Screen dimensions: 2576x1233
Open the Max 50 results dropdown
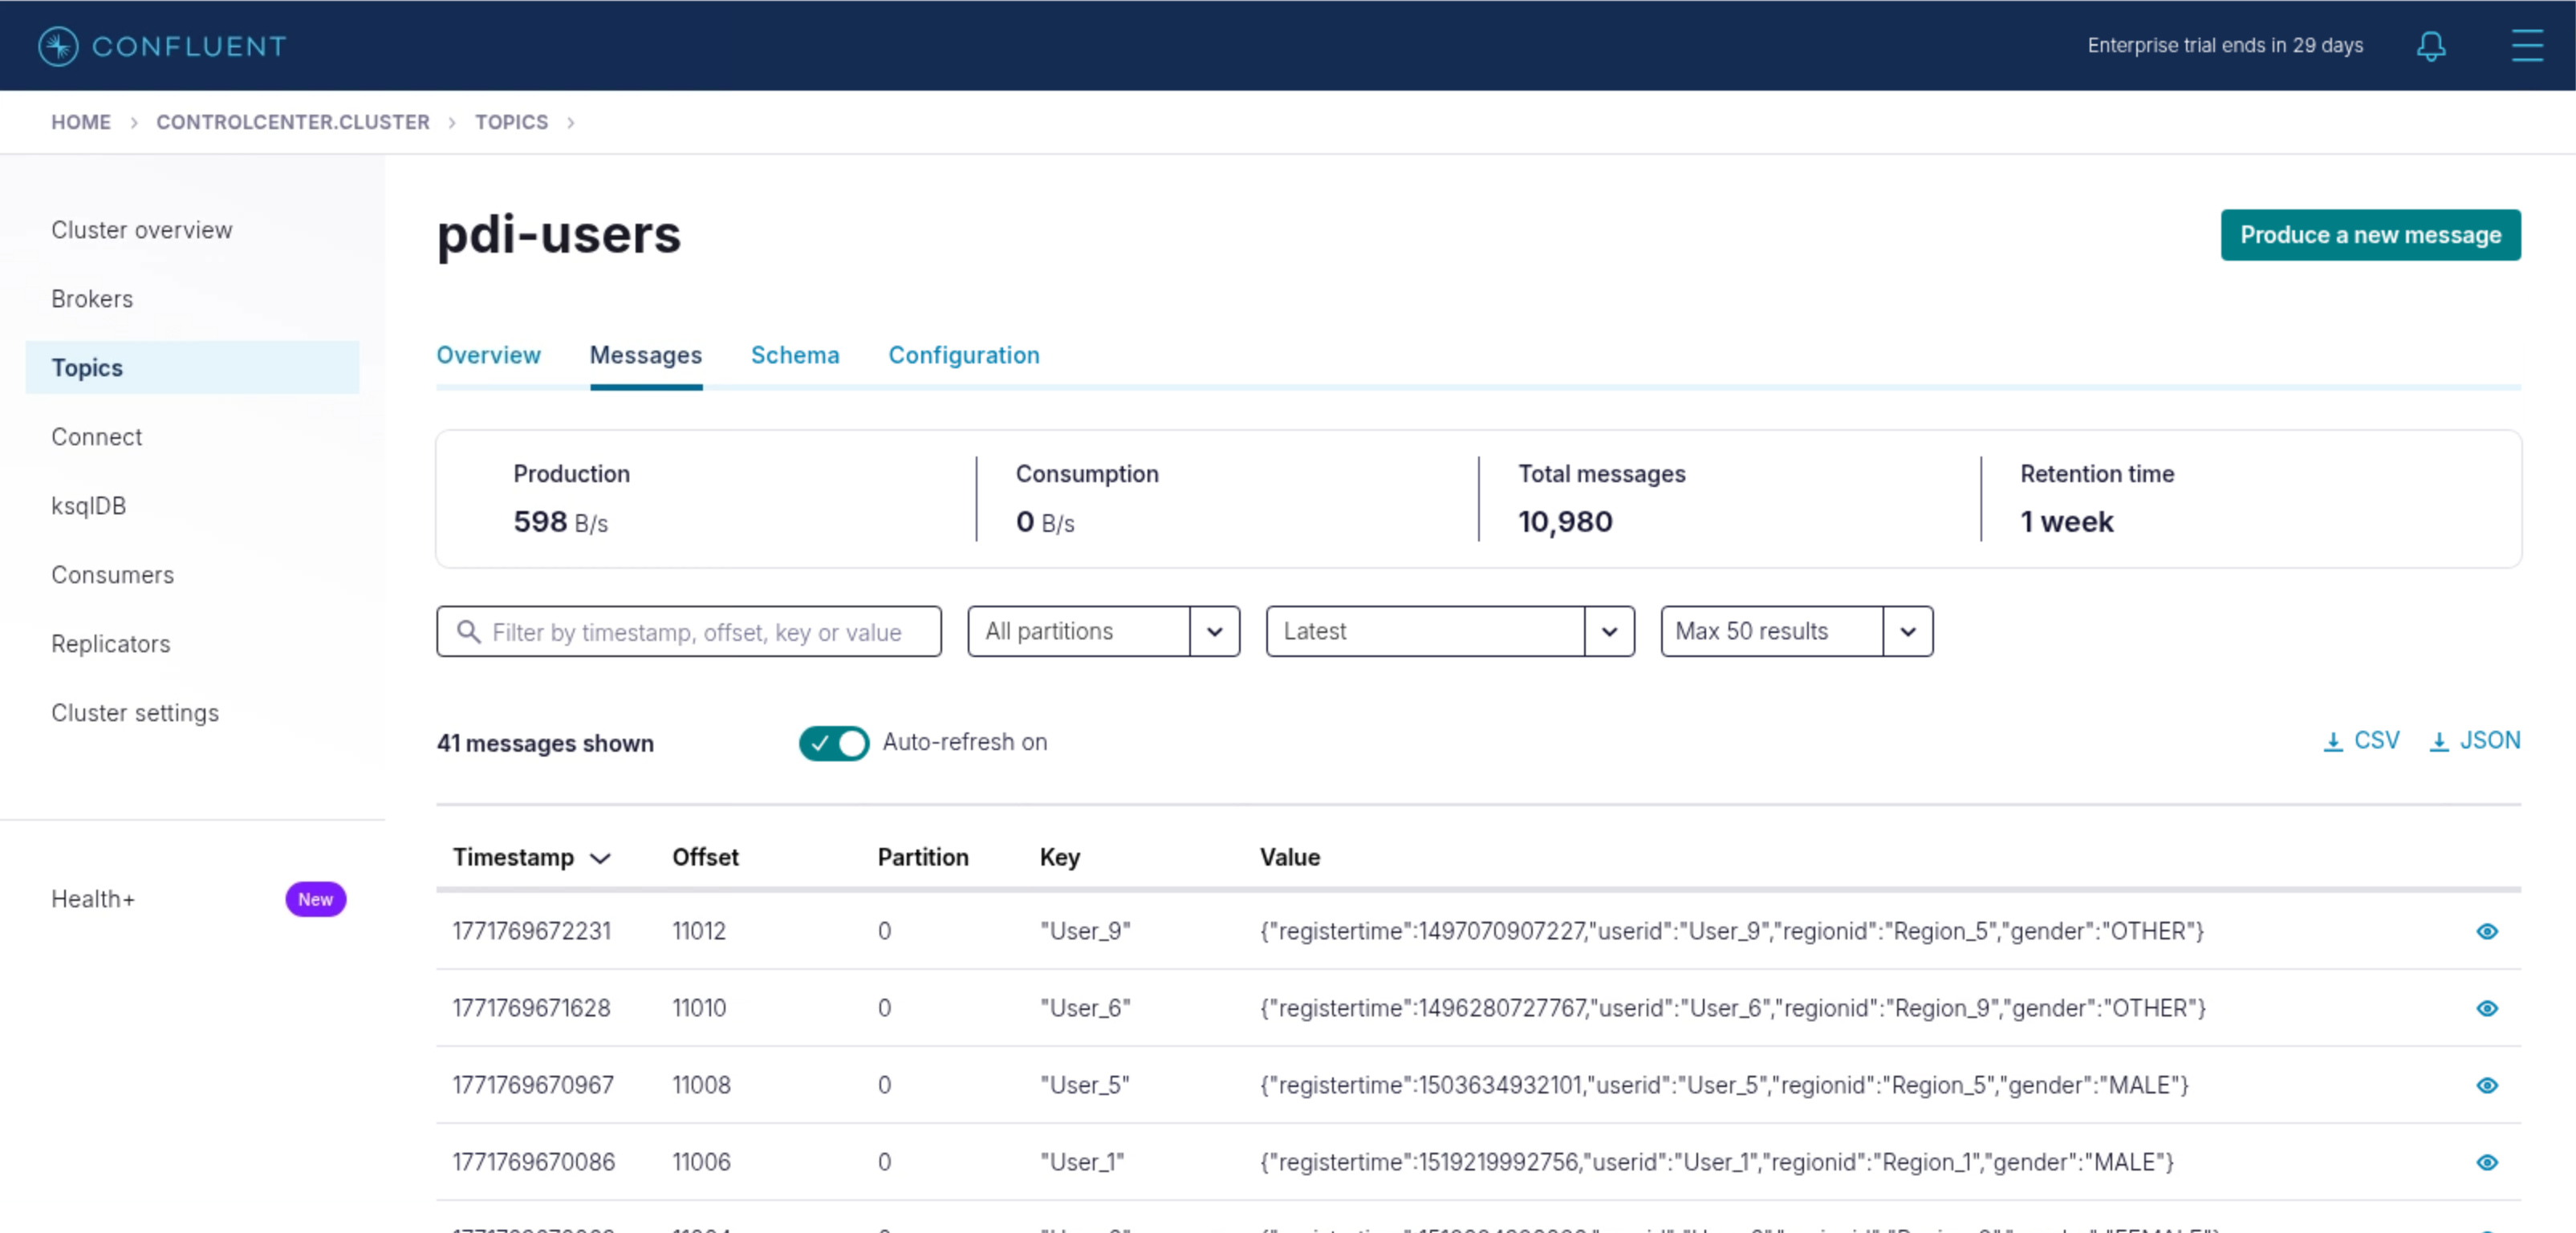coord(1907,631)
